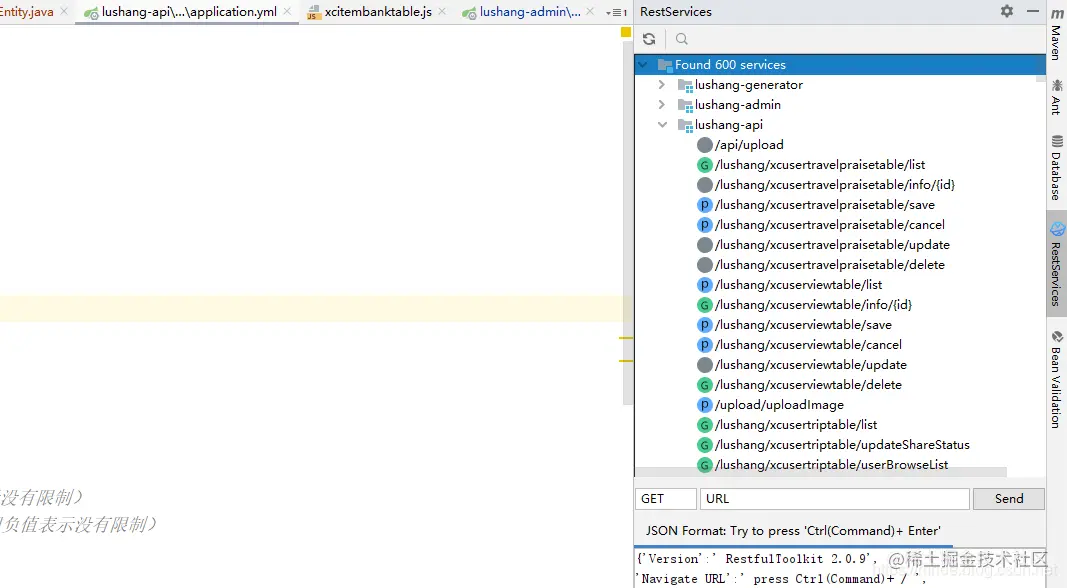Select xcusertravelpraisetable/delete service
The image size is (1067, 588).
point(830,265)
